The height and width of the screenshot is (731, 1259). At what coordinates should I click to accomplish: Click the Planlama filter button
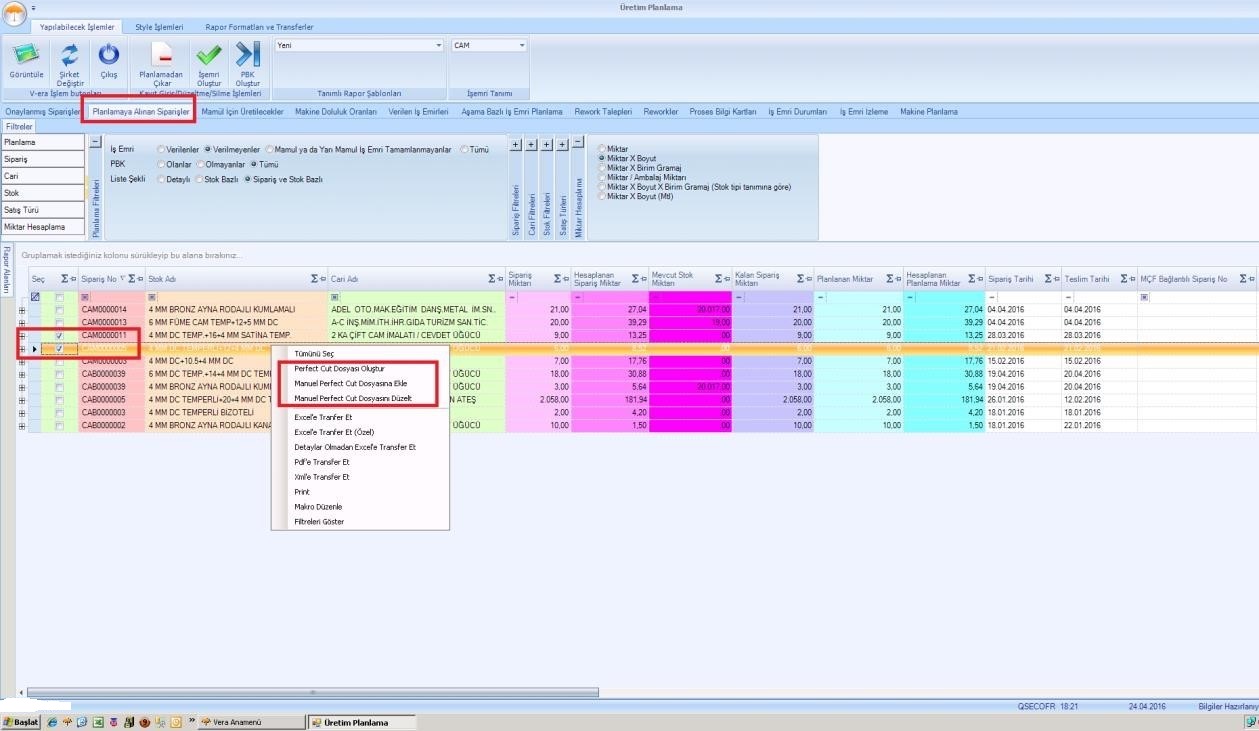tap(43, 143)
